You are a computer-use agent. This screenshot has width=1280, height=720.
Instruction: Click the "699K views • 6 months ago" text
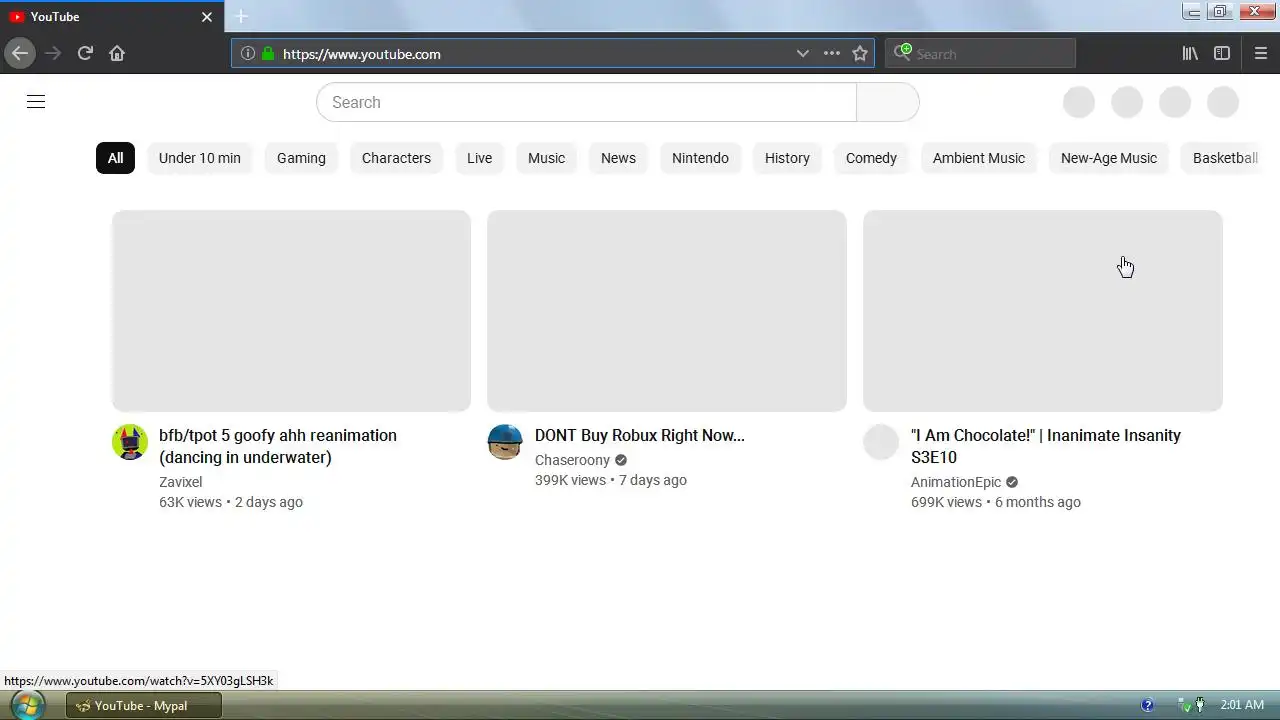pos(996,502)
